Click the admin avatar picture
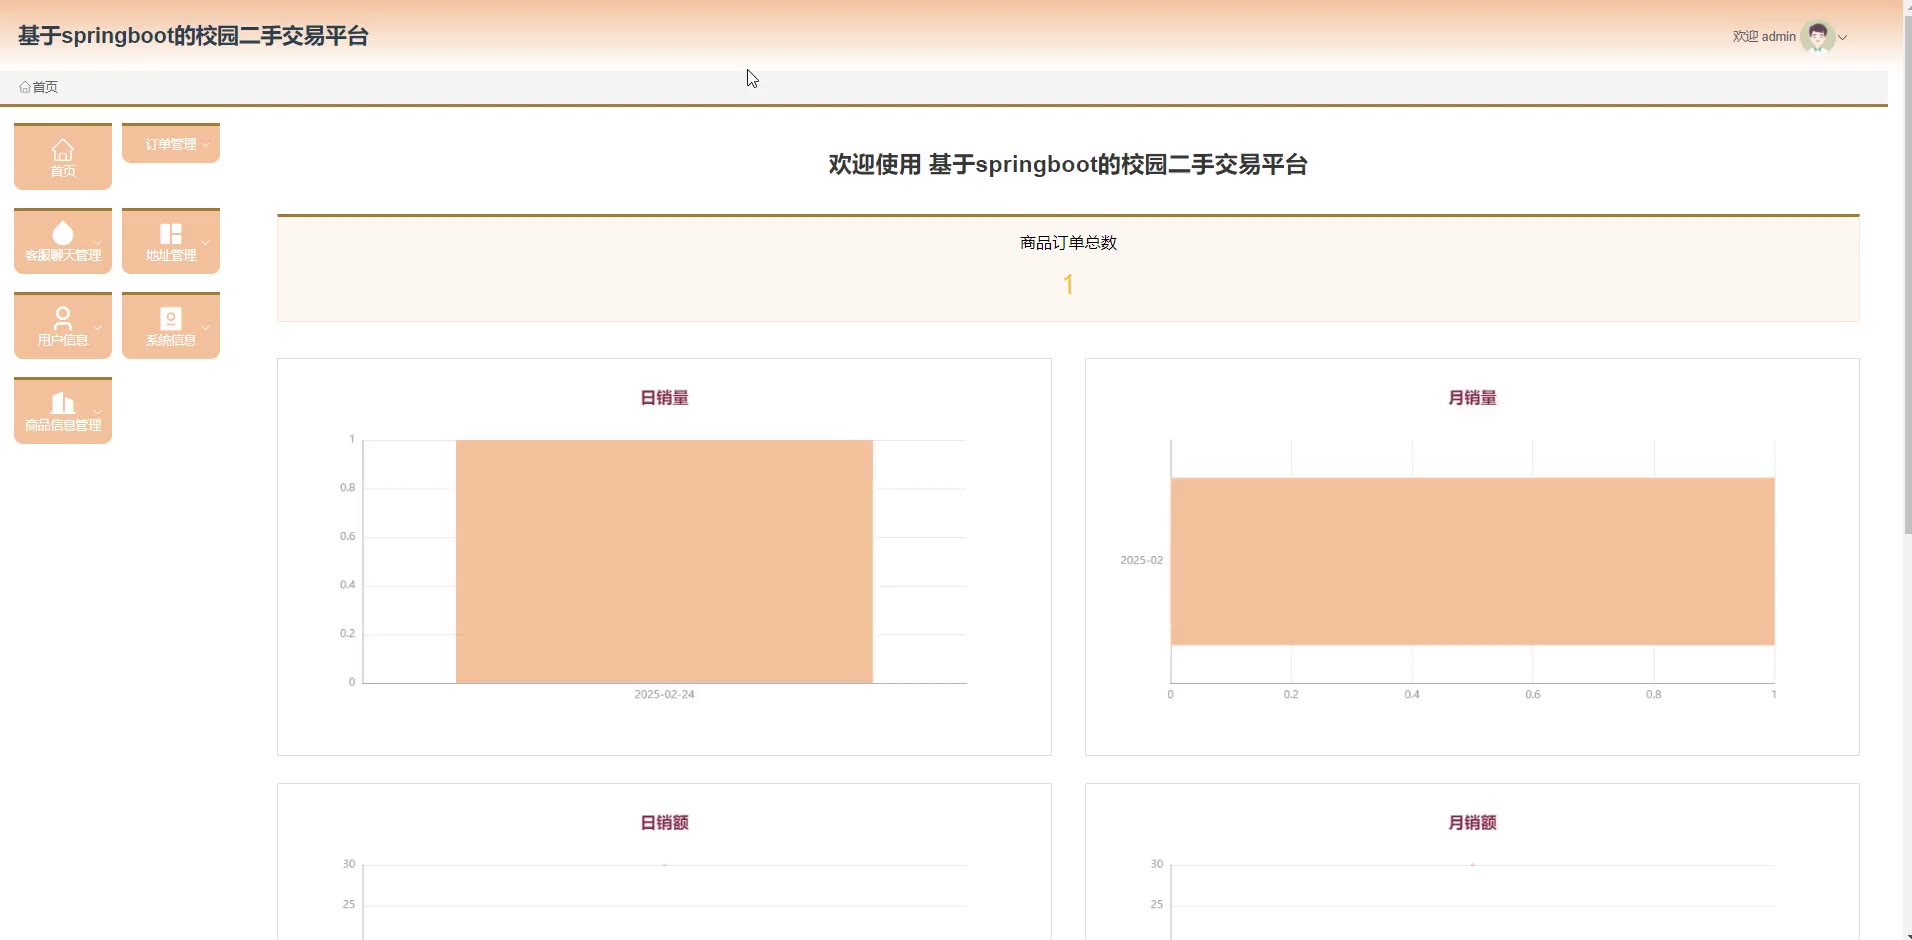This screenshot has height=940, width=1912. 1817,37
